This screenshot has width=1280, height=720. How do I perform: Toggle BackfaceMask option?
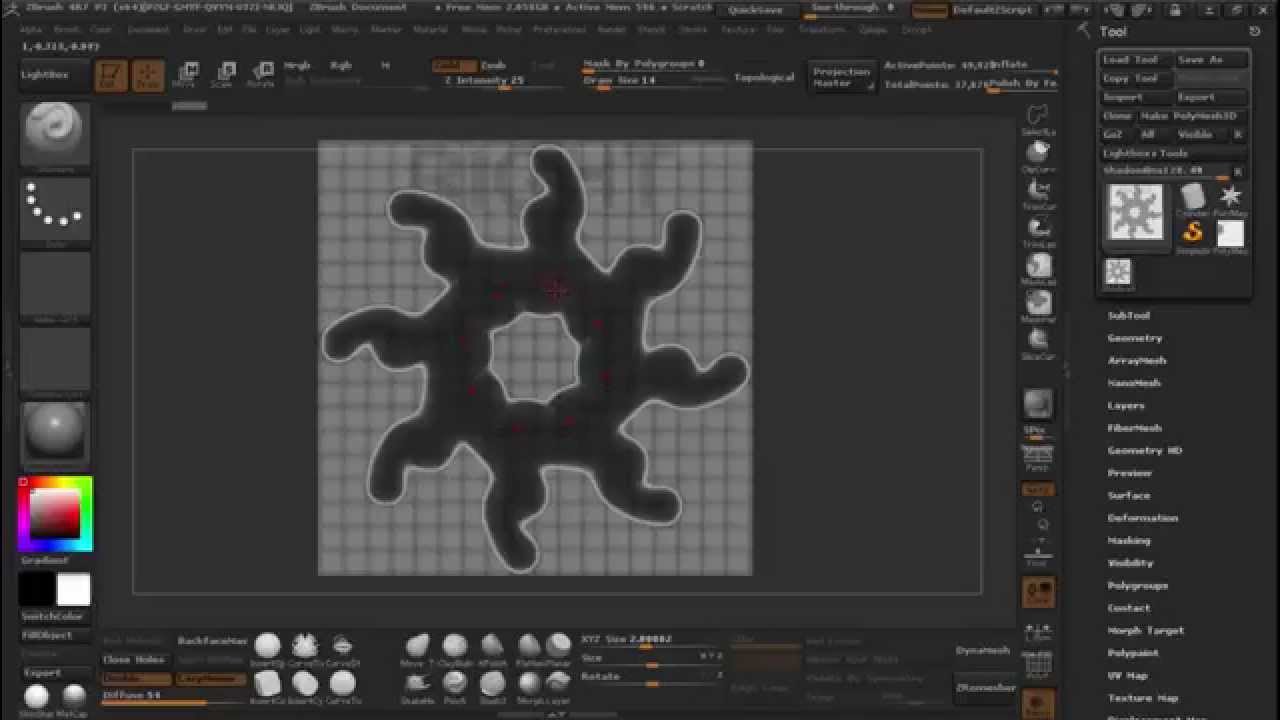click(x=212, y=641)
